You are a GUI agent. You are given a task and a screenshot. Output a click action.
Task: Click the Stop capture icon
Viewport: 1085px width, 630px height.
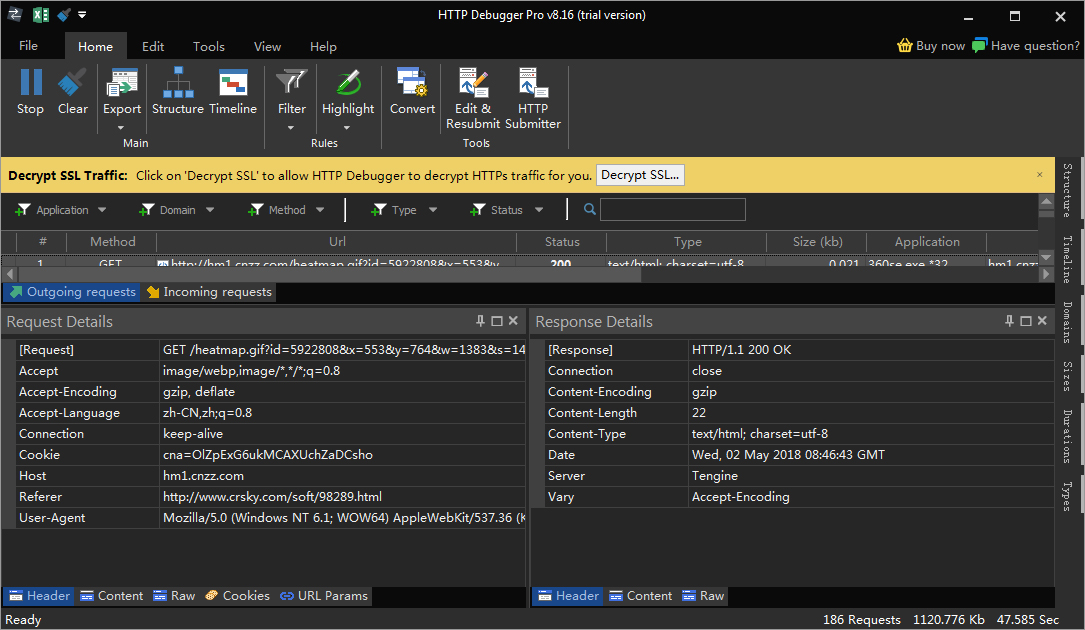(30, 82)
